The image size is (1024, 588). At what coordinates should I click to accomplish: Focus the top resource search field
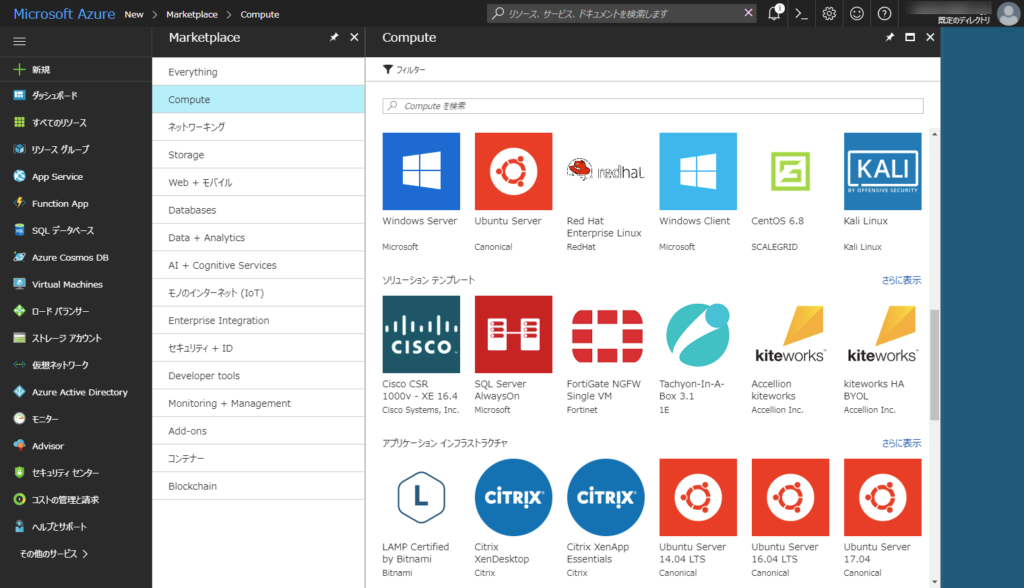[622, 13]
